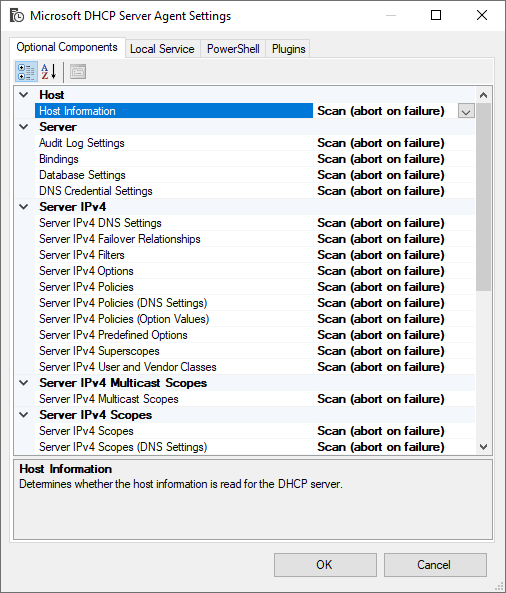This screenshot has width=506, height=593.
Task: Collapse the Server IPv4 Multicast Scopes category
Action: click(24, 383)
